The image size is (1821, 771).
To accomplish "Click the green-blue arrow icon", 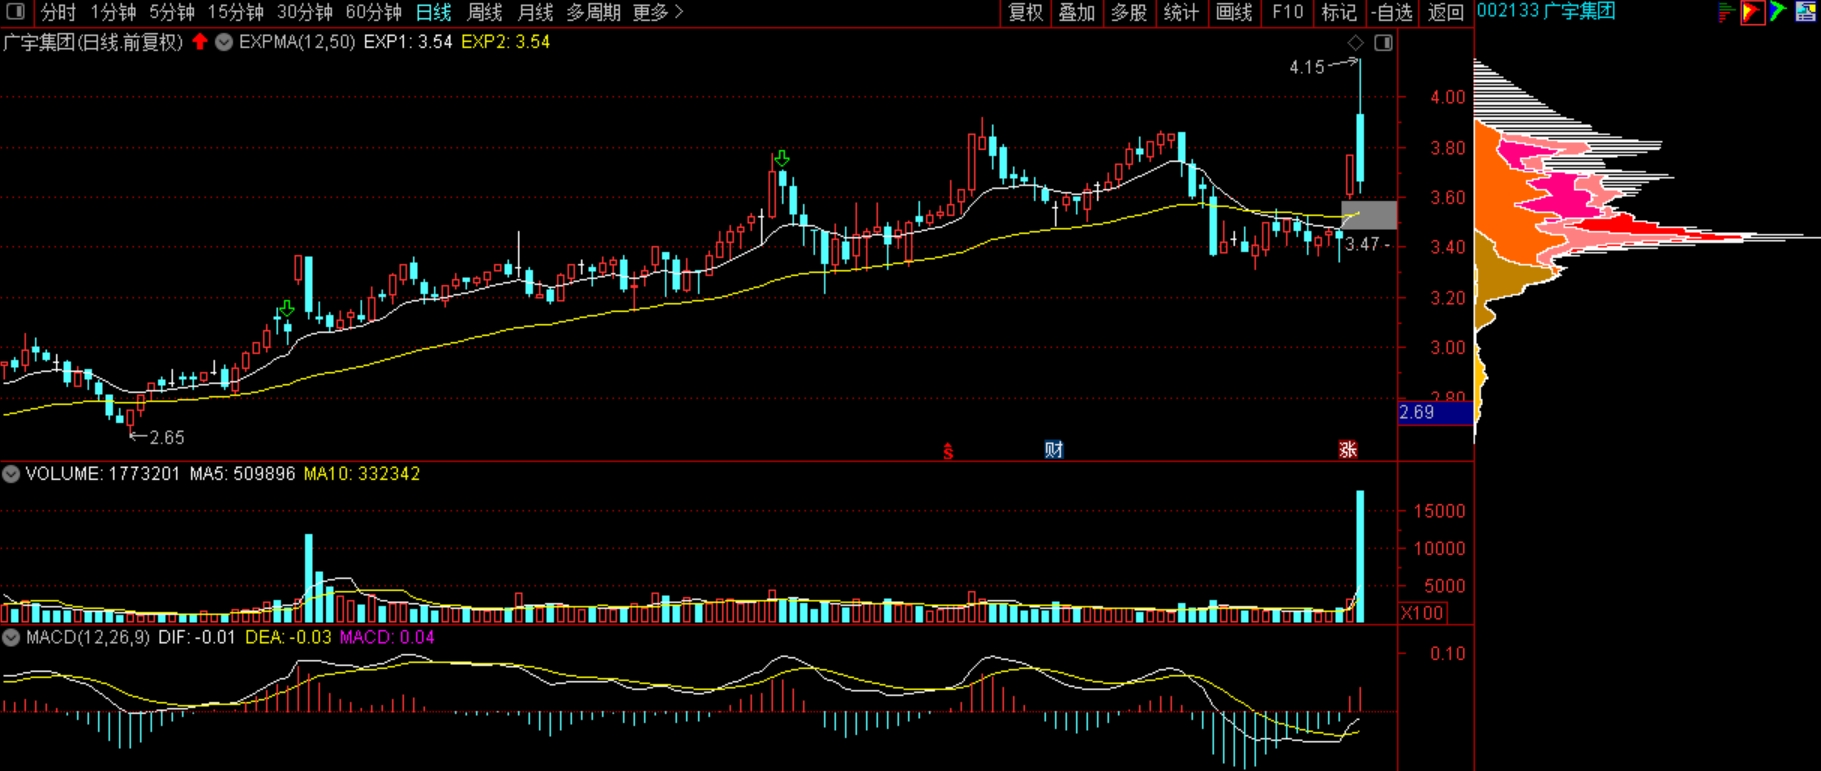I will coord(1778,12).
